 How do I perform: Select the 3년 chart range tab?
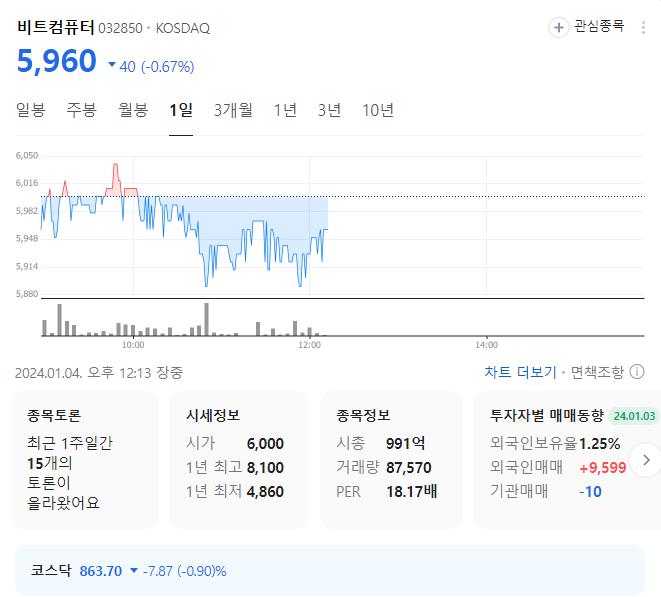pos(329,110)
